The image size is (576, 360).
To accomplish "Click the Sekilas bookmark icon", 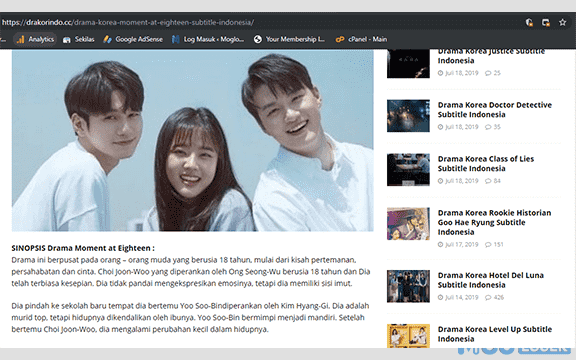I will tap(66, 40).
